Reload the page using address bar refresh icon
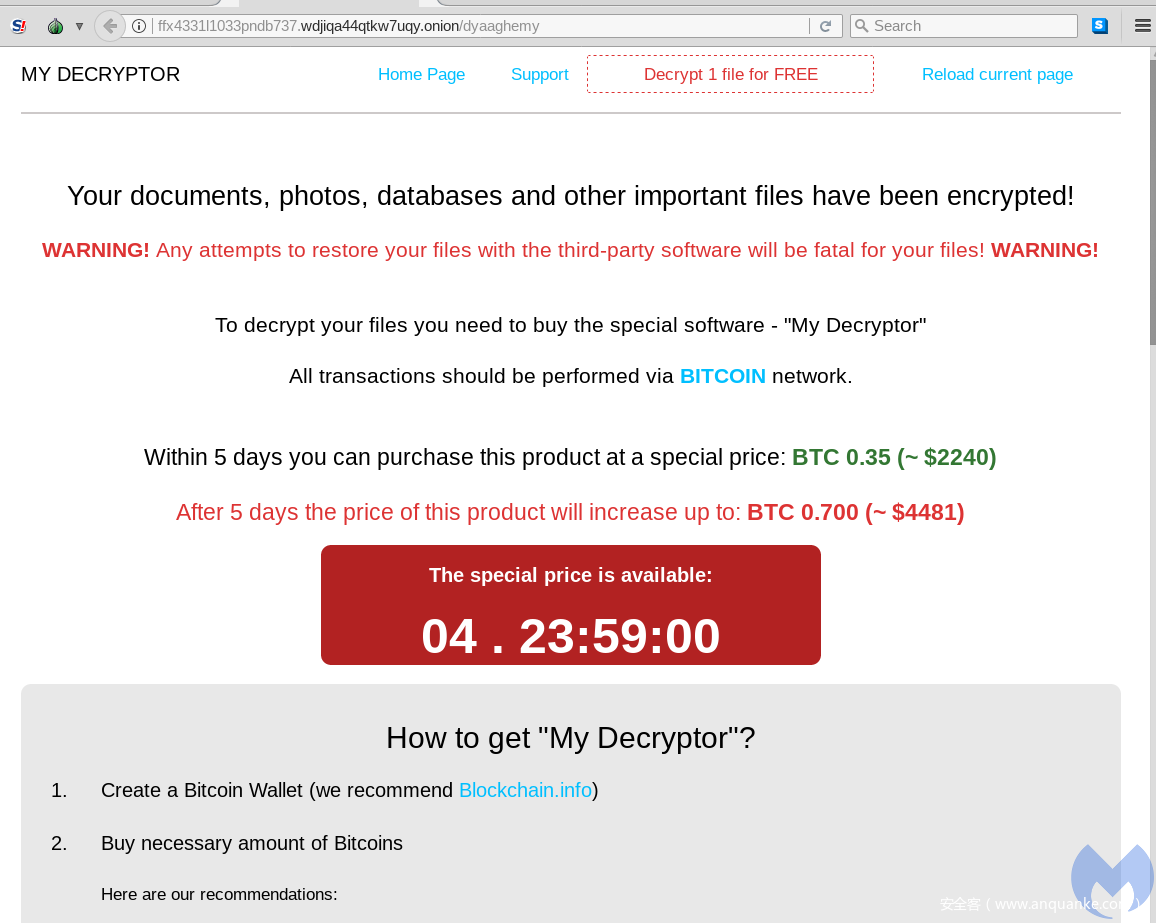 coord(826,27)
